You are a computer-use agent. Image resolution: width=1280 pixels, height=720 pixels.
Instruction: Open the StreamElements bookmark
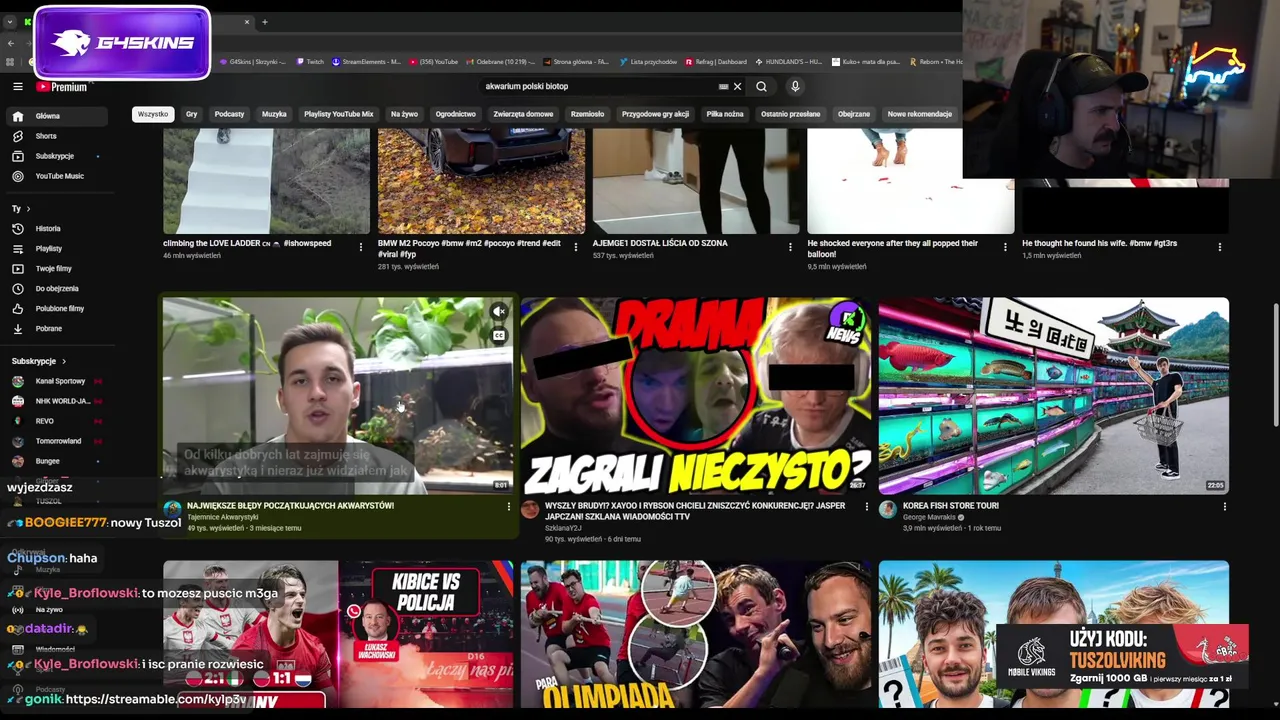366,62
